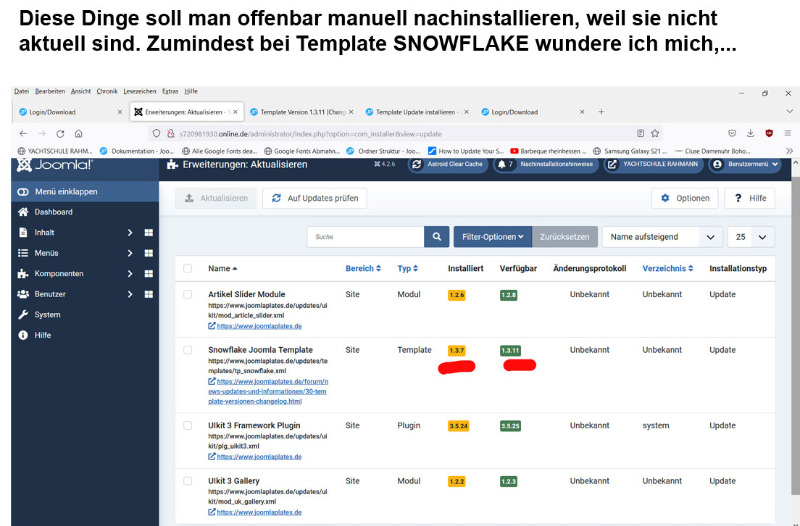Open the 25 items per page dropdown
800x526 pixels.
751,237
